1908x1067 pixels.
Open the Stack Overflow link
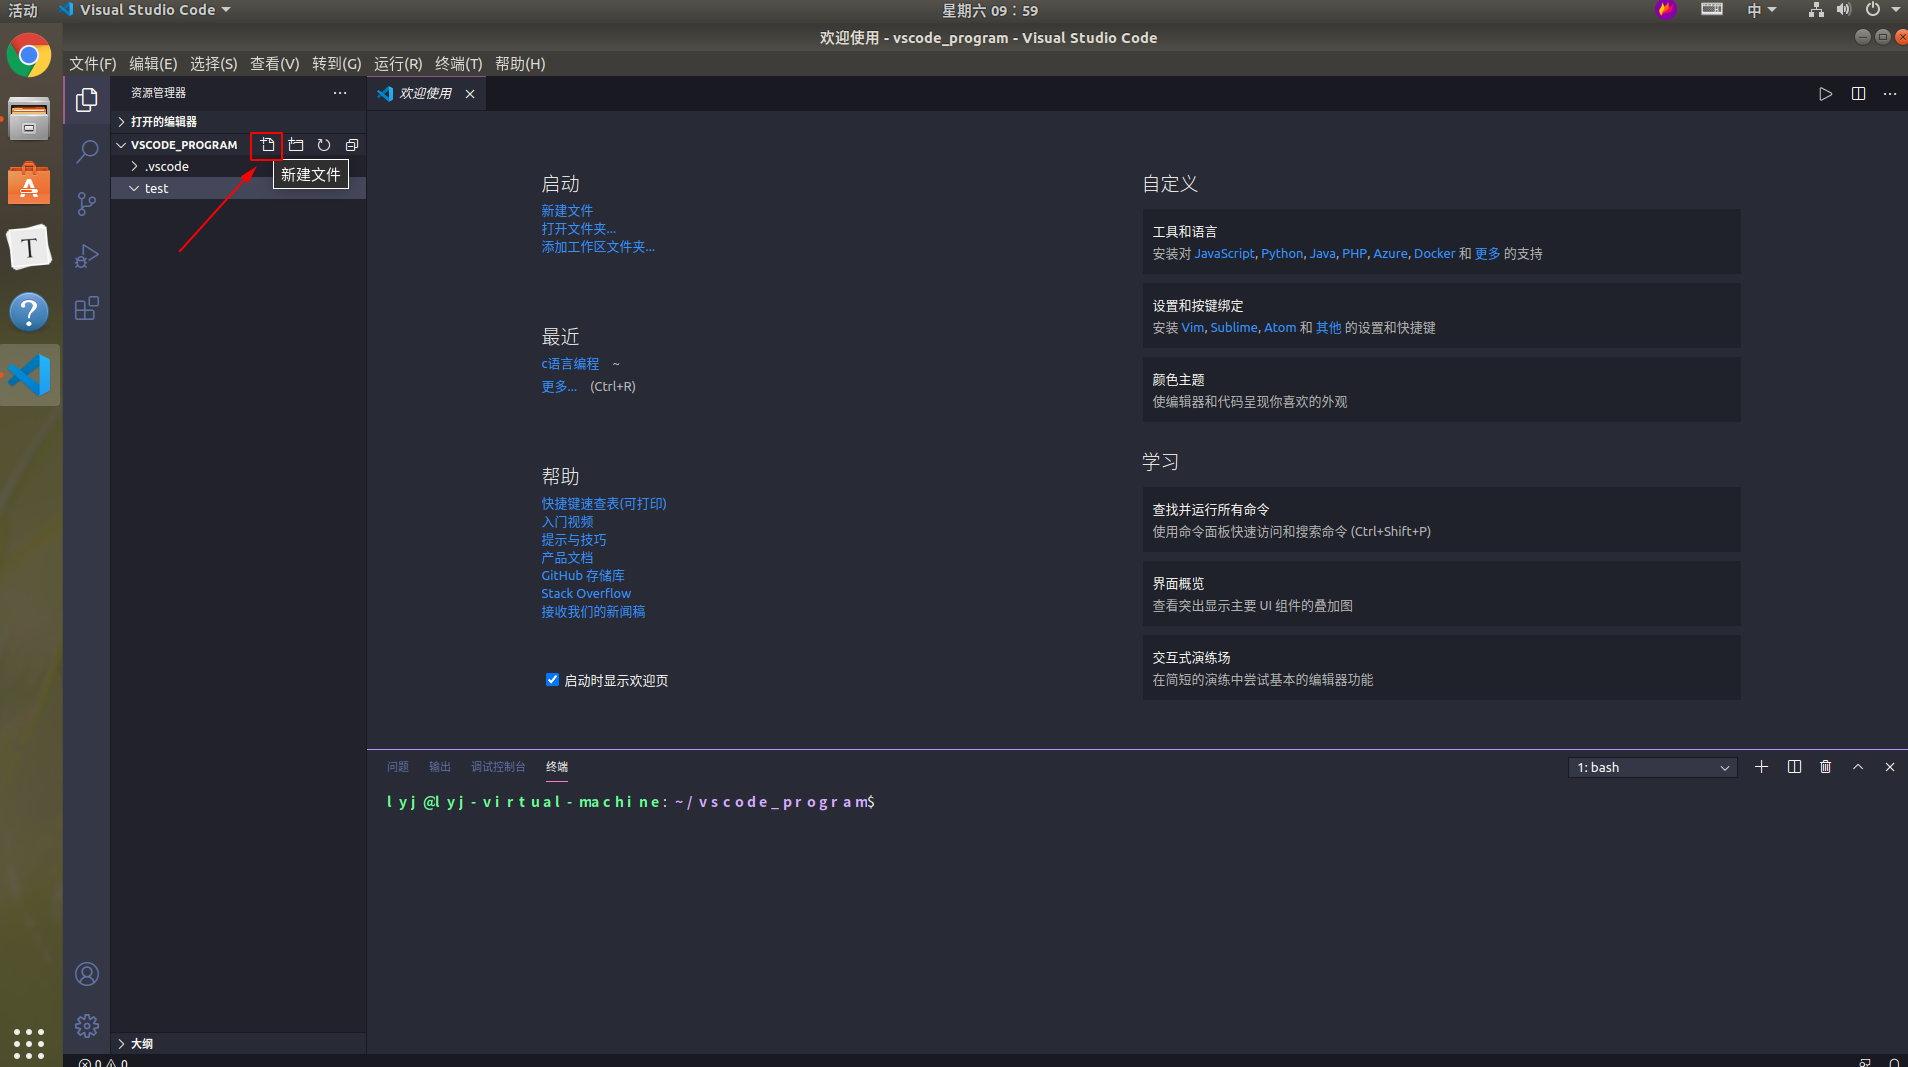586,594
